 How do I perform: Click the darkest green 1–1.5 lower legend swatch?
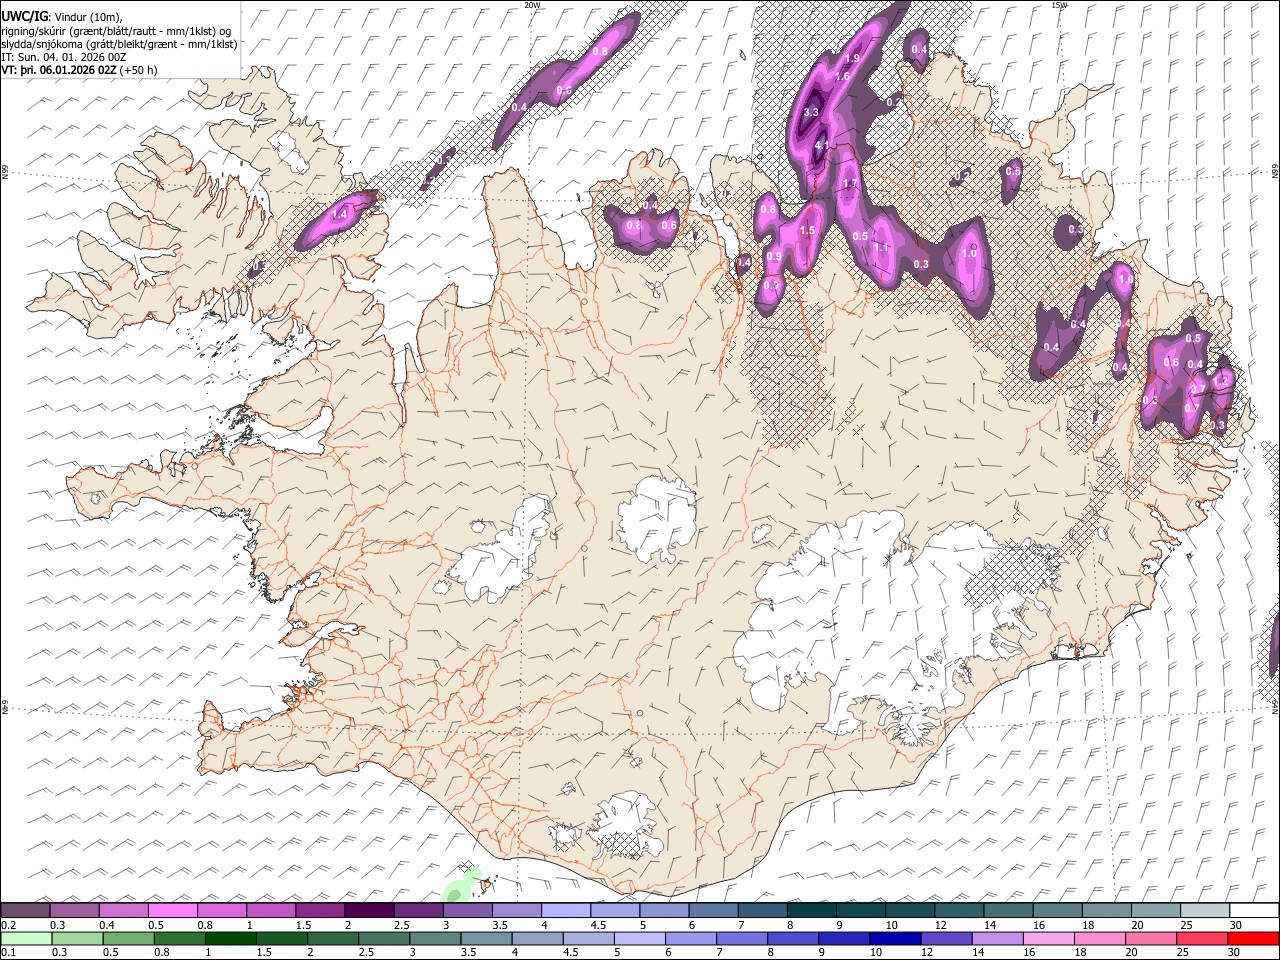pos(231,938)
